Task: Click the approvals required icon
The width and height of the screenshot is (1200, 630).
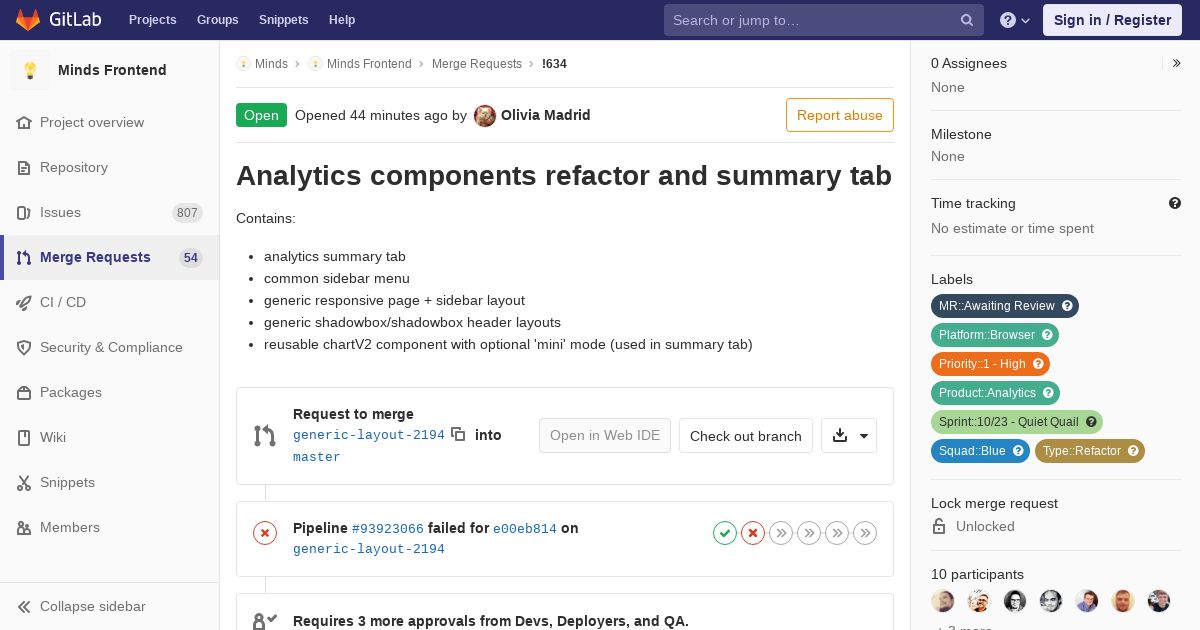Action: tap(265, 621)
